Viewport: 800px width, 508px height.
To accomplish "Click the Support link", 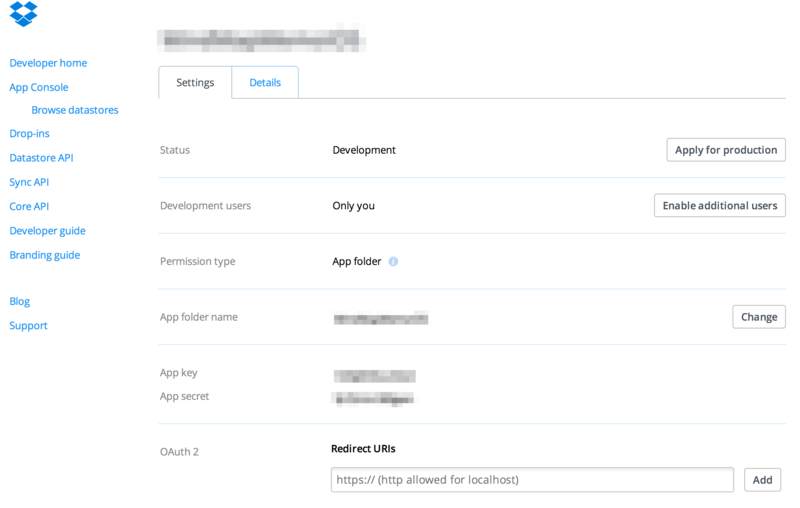I will tap(28, 326).
